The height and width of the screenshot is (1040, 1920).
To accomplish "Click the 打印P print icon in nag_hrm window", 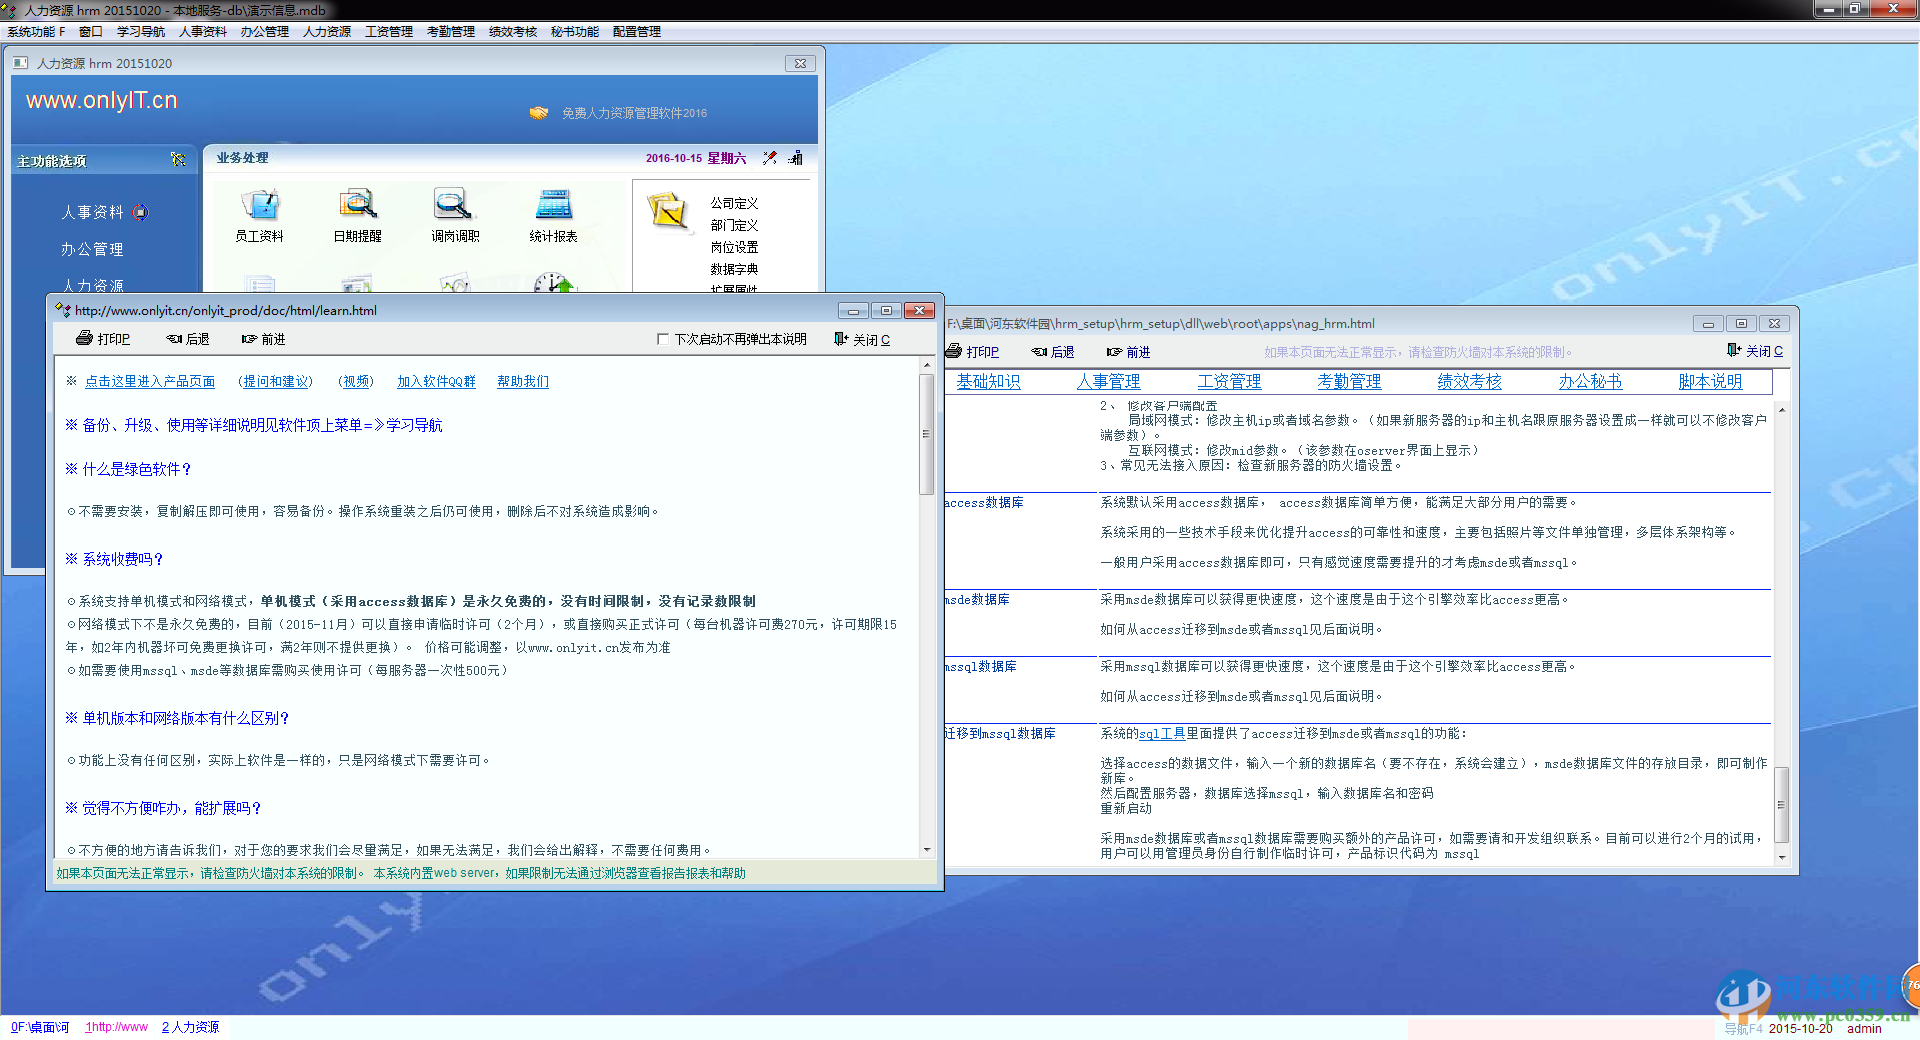I will 955,351.
